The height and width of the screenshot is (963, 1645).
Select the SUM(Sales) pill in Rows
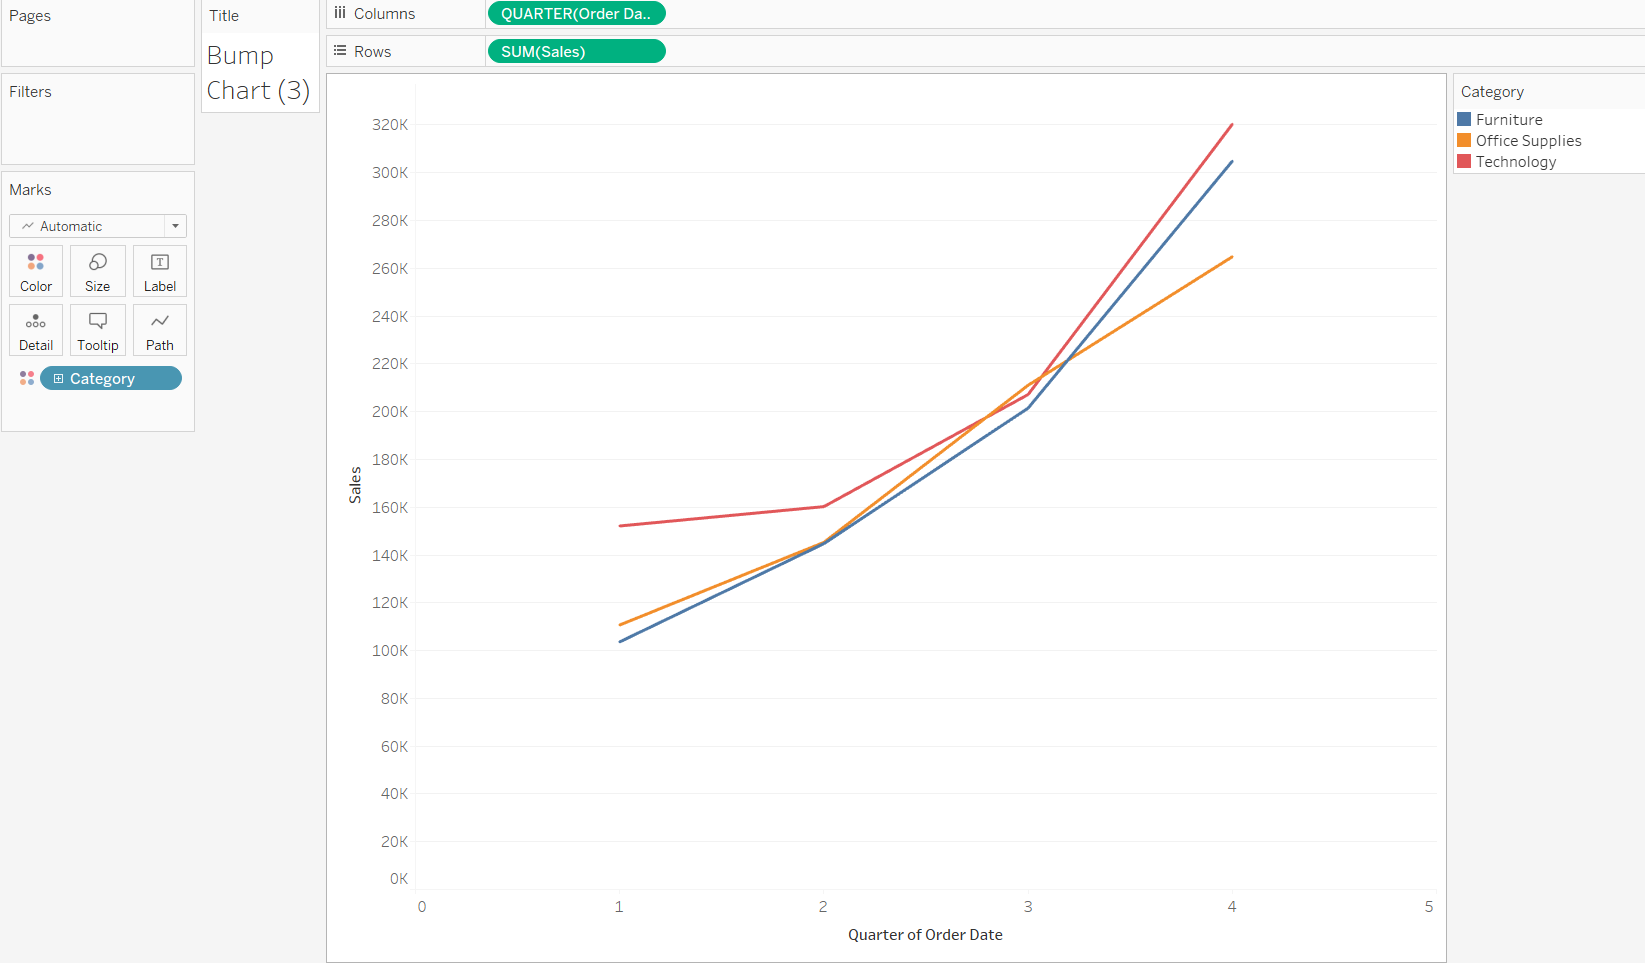(576, 51)
